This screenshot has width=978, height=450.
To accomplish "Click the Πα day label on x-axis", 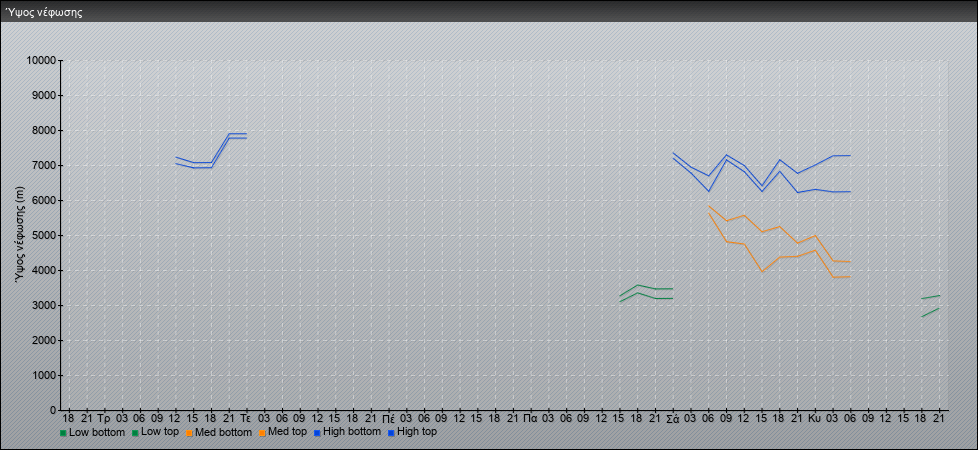I will tap(531, 418).
